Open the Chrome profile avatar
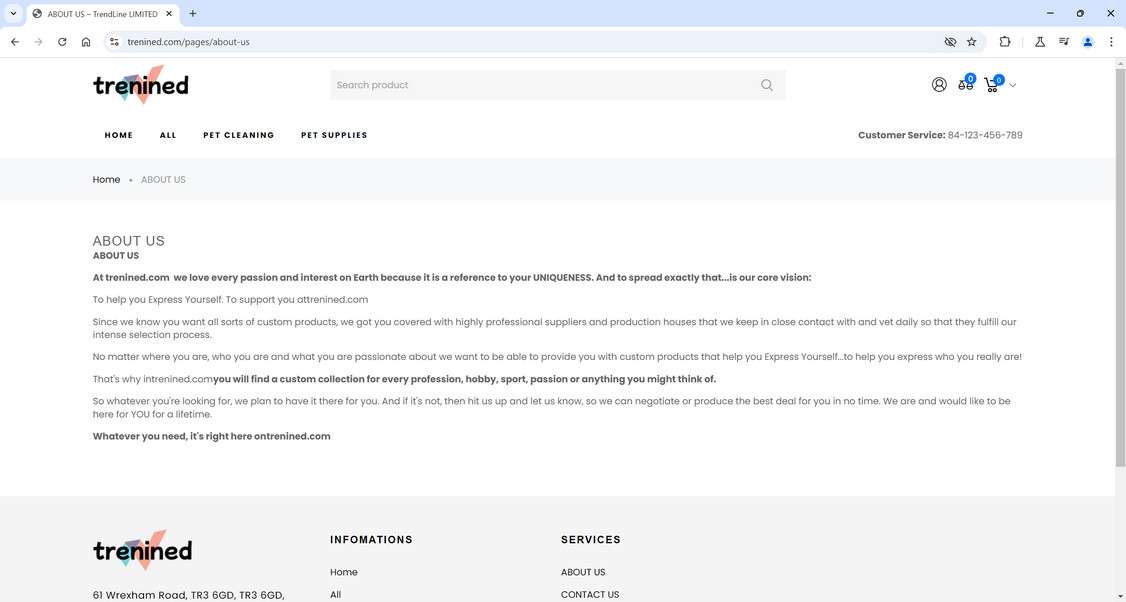Screen dimensions: 1126x602 point(1087,42)
